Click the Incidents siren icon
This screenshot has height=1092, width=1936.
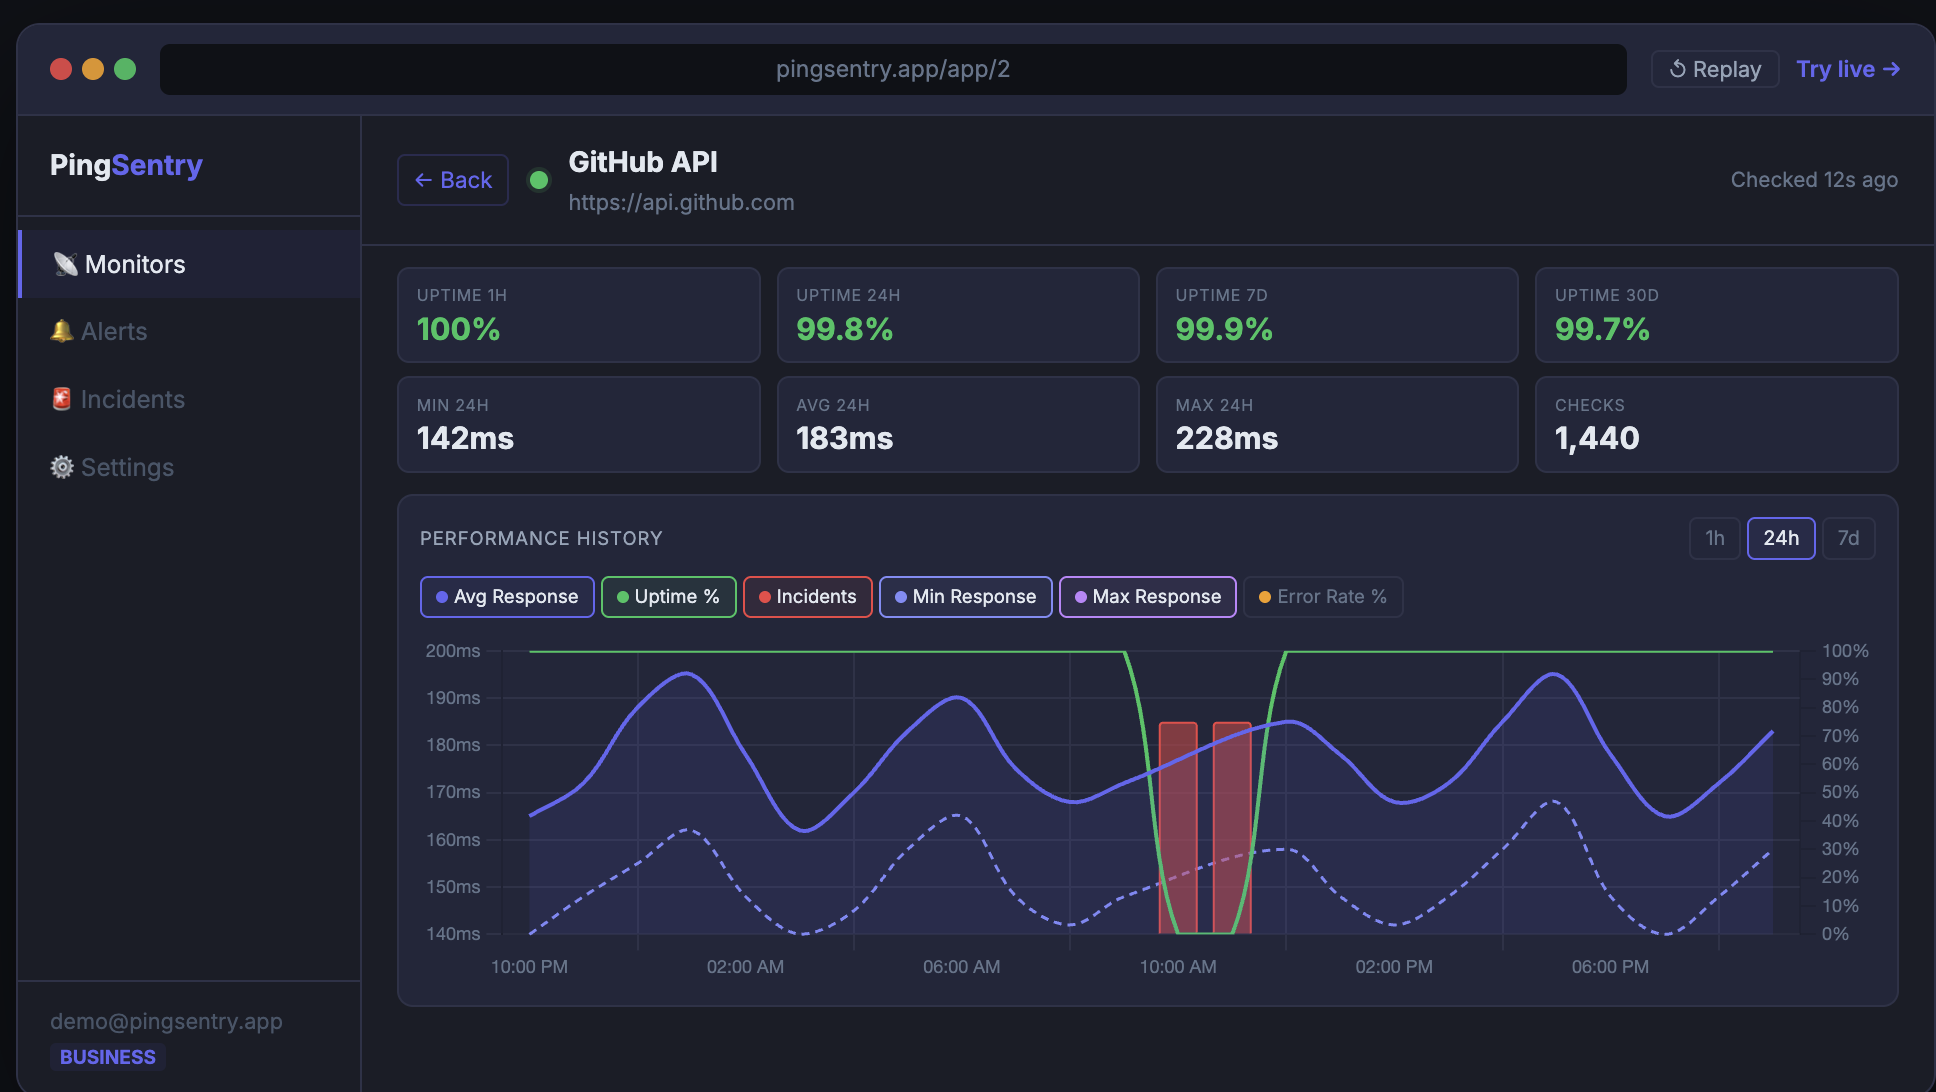[x=62, y=399]
